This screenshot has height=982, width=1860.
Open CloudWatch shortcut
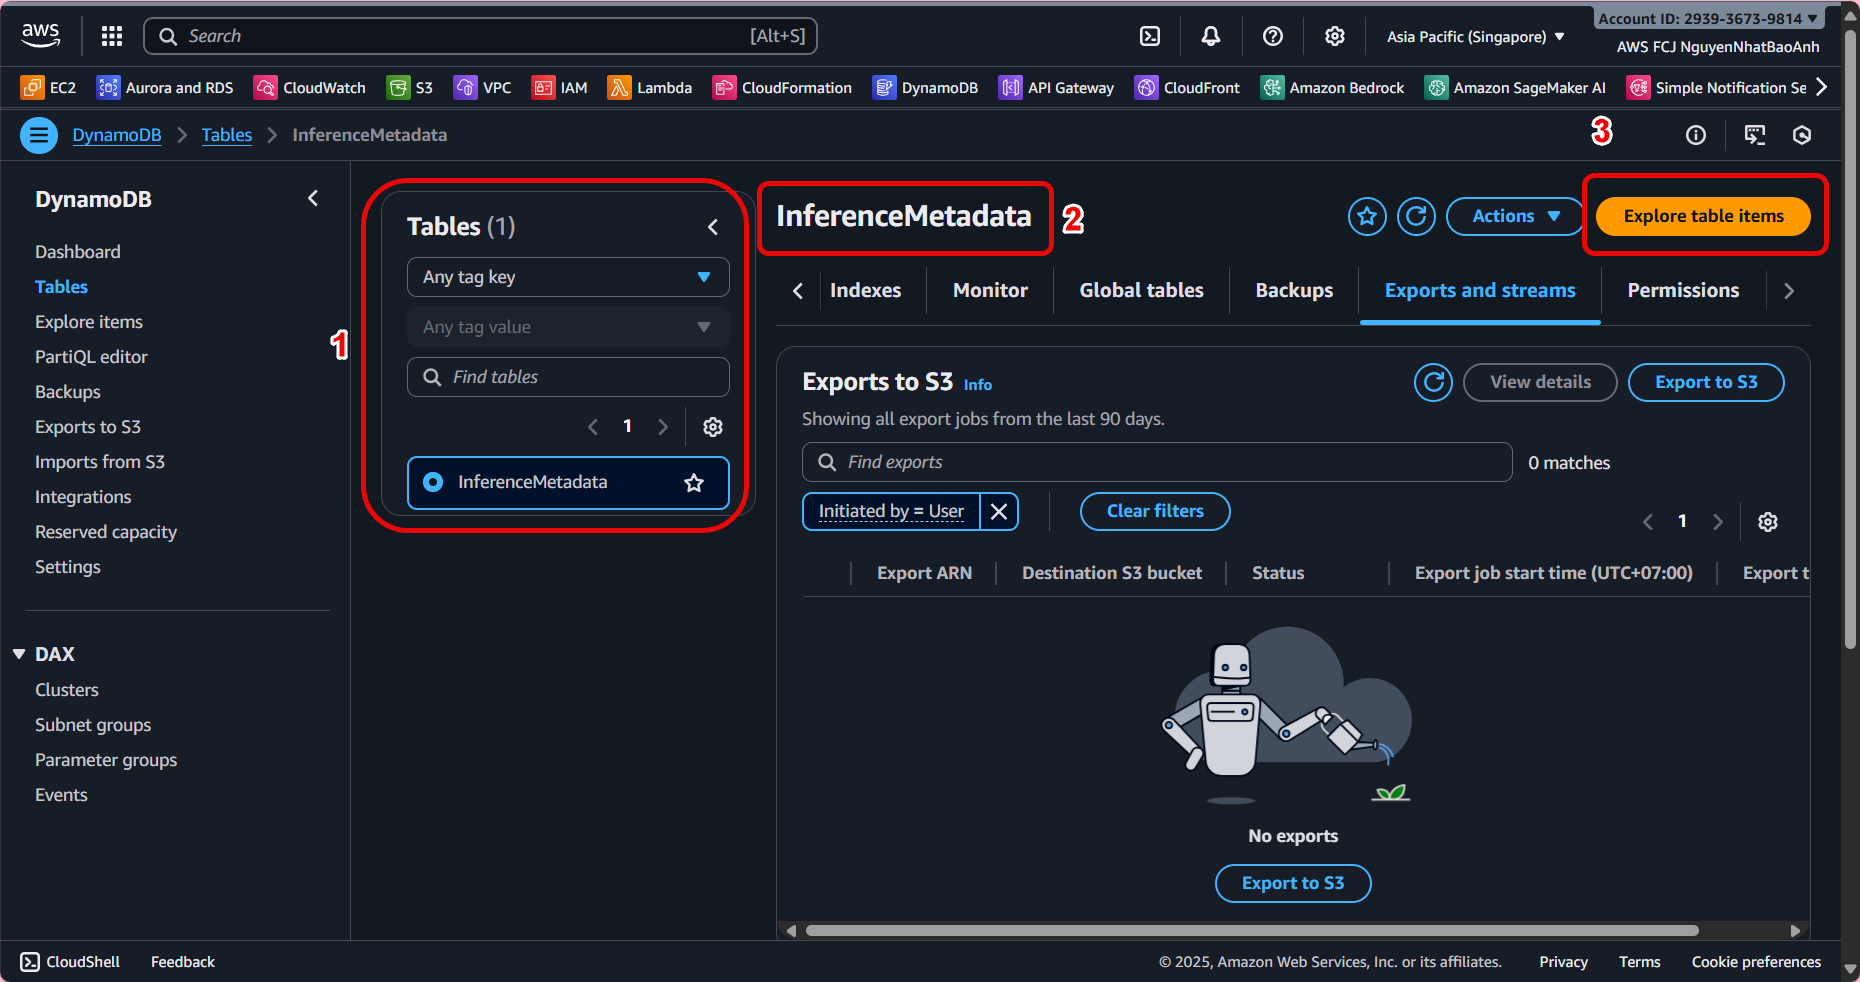point(310,88)
